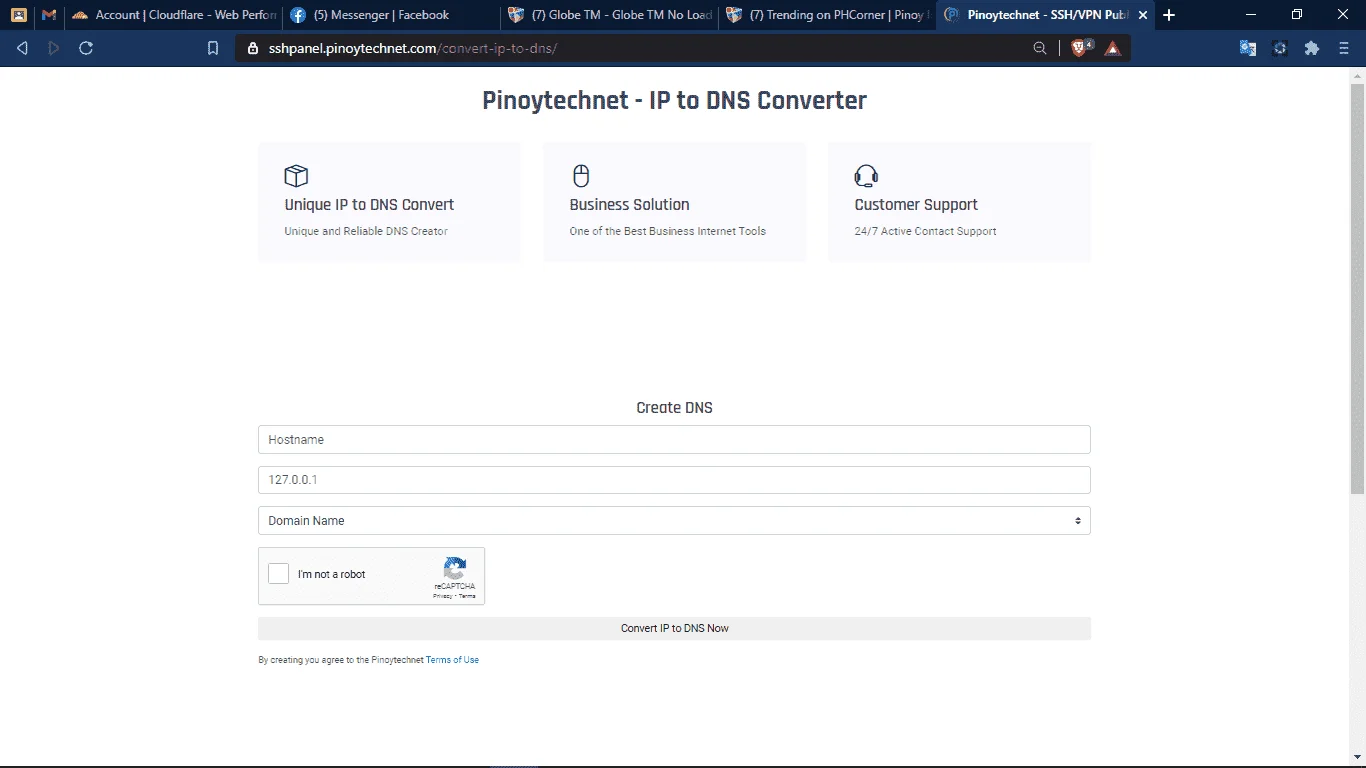The height and width of the screenshot is (768, 1366).
Task: Open a new browser tab
Action: (x=1169, y=15)
